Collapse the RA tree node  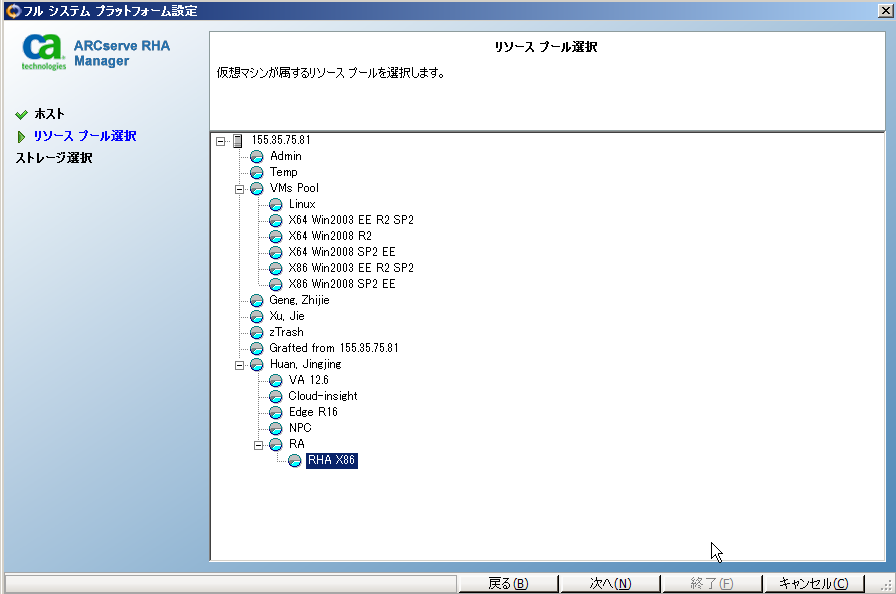click(258, 444)
